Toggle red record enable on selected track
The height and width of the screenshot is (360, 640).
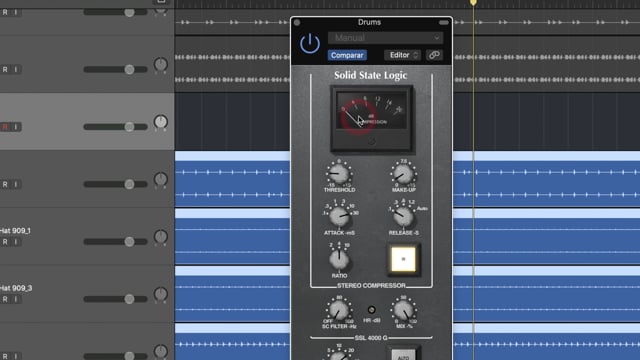point(5,127)
